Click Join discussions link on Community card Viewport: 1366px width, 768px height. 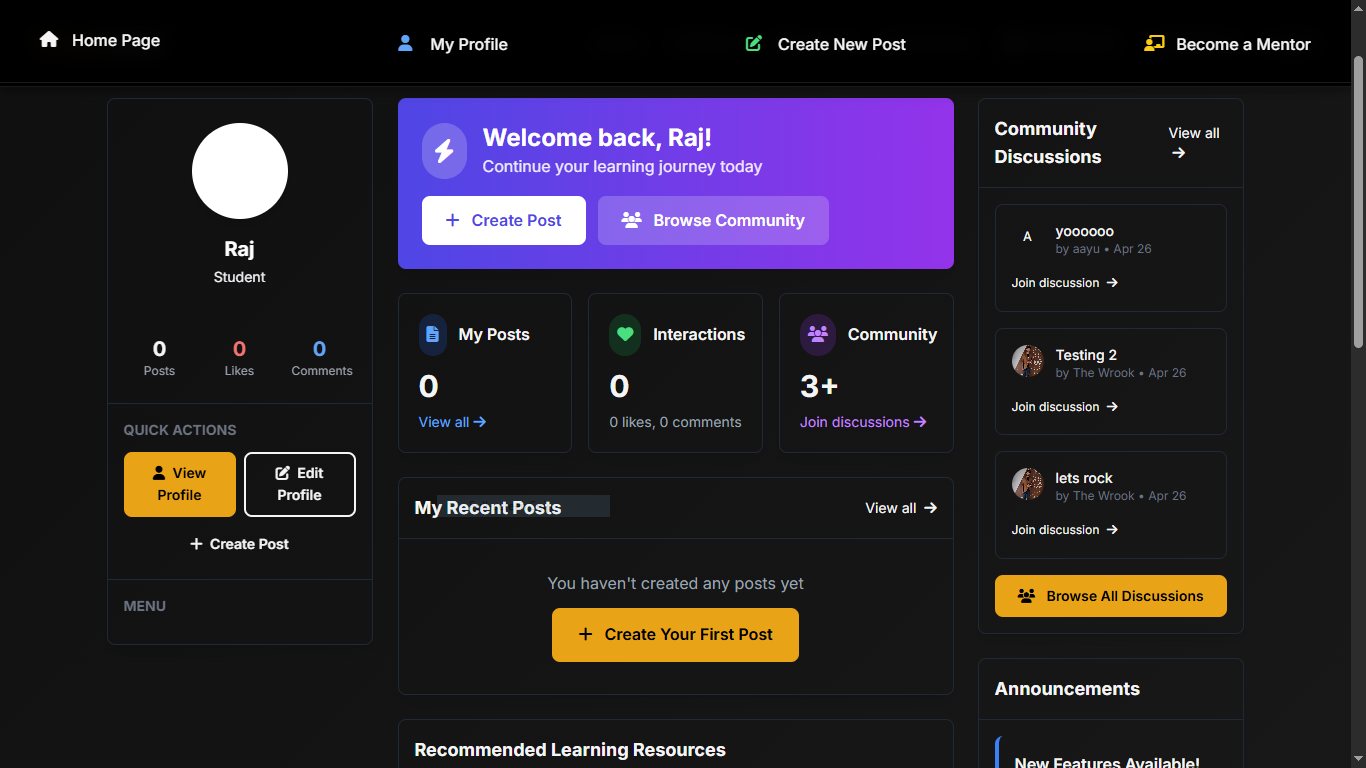tap(863, 422)
